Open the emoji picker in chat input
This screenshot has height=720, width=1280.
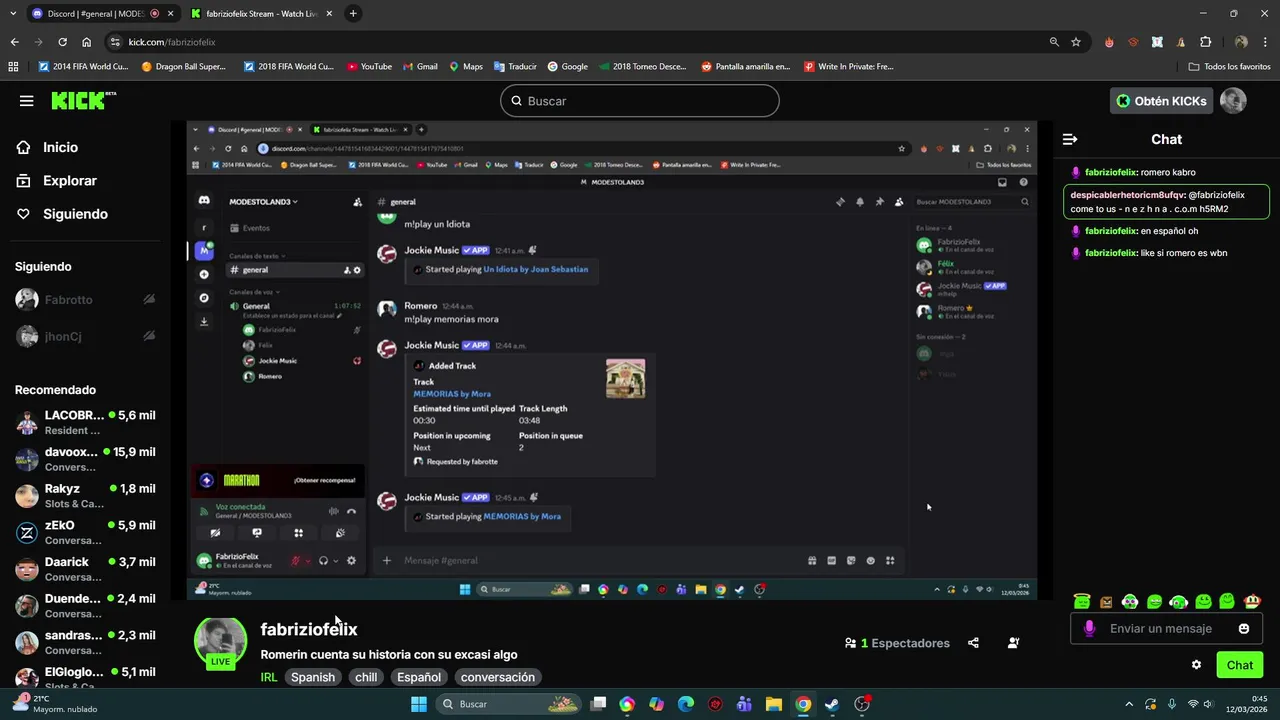pos(1244,629)
